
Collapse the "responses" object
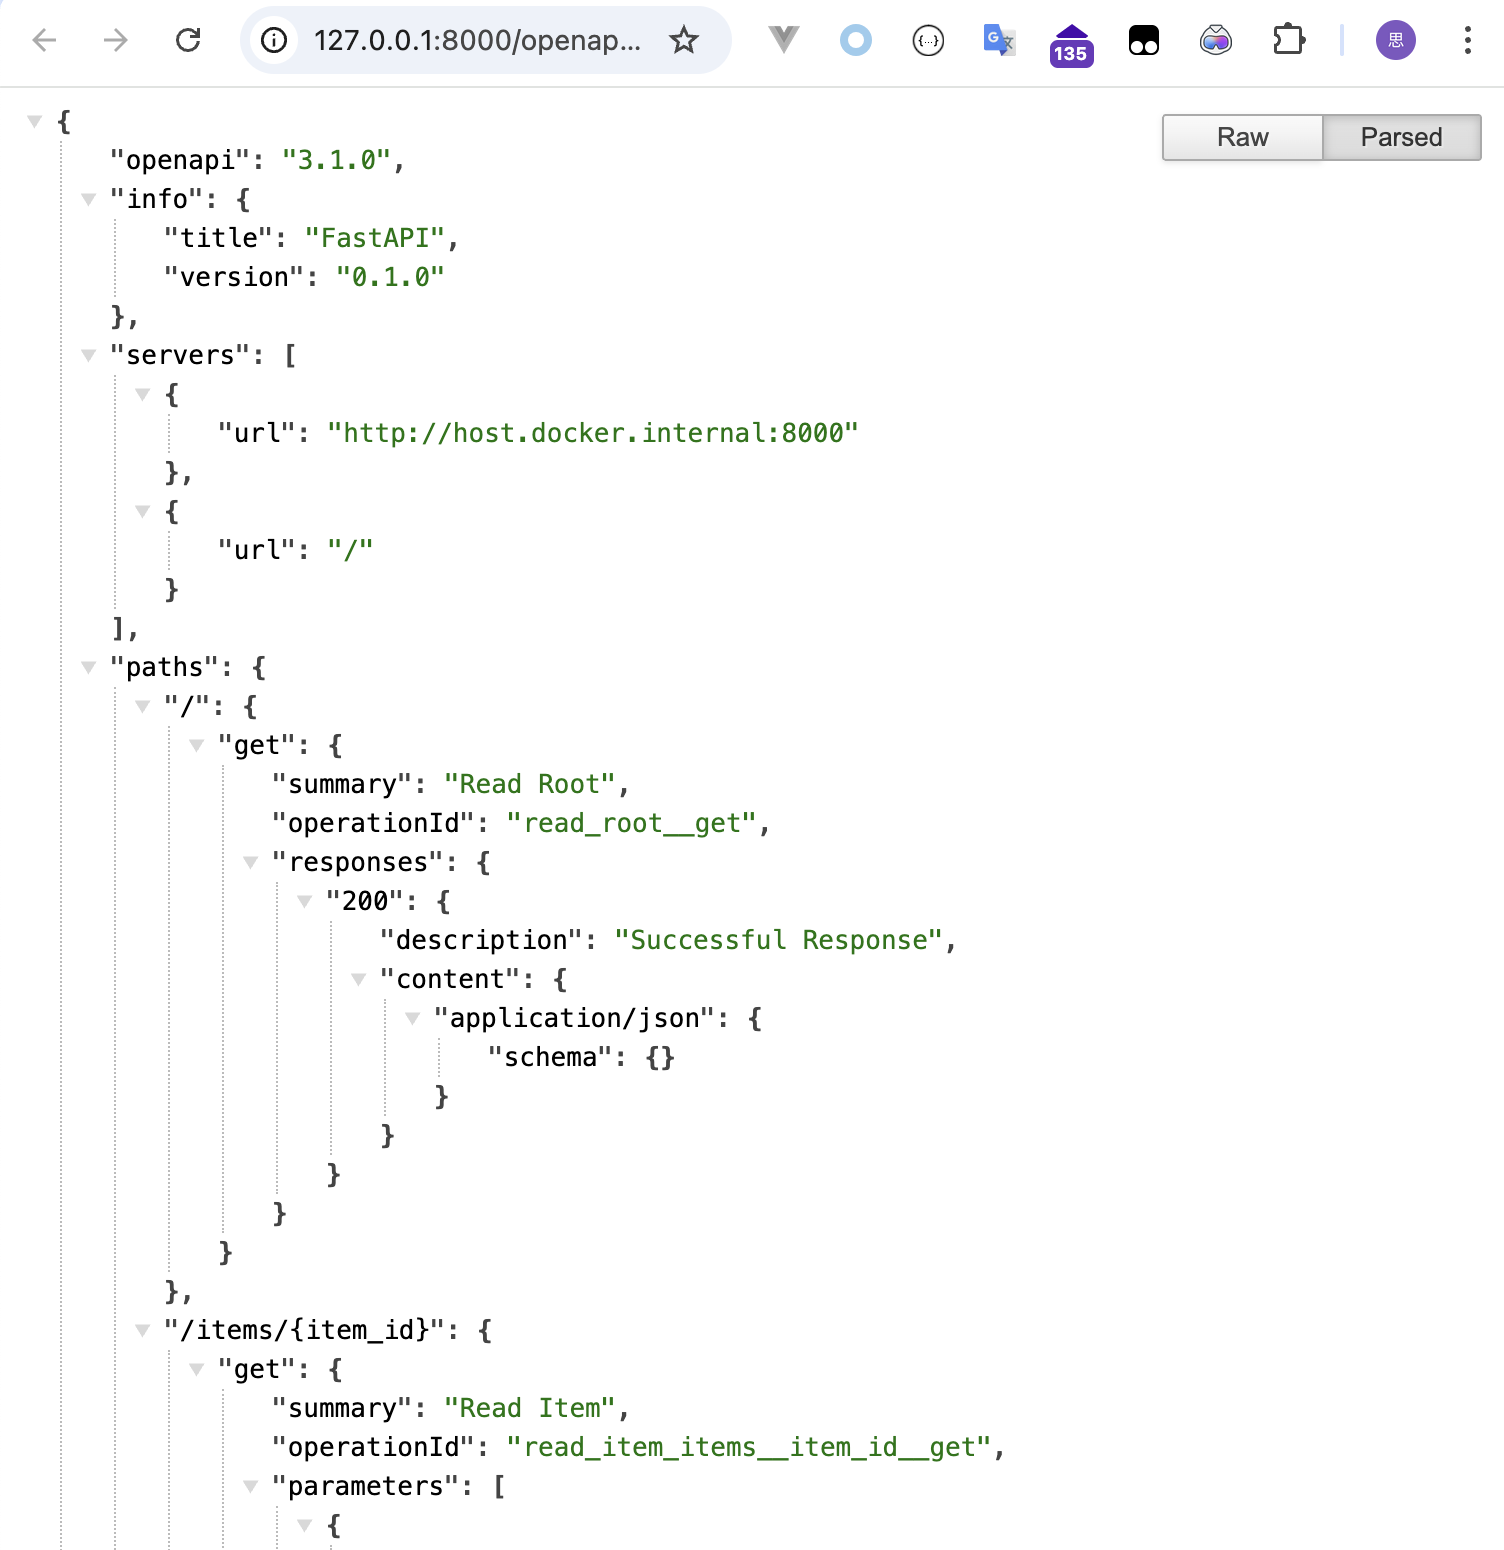click(251, 863)
